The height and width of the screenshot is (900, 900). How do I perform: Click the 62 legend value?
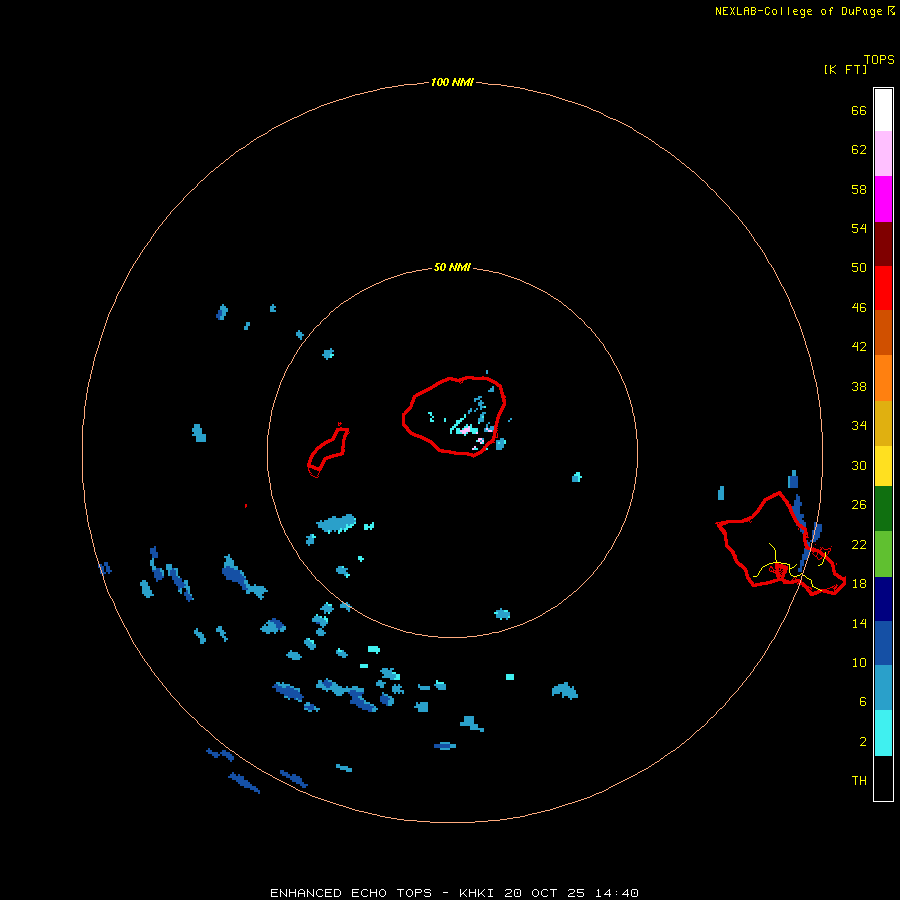(x=859, y=150)
